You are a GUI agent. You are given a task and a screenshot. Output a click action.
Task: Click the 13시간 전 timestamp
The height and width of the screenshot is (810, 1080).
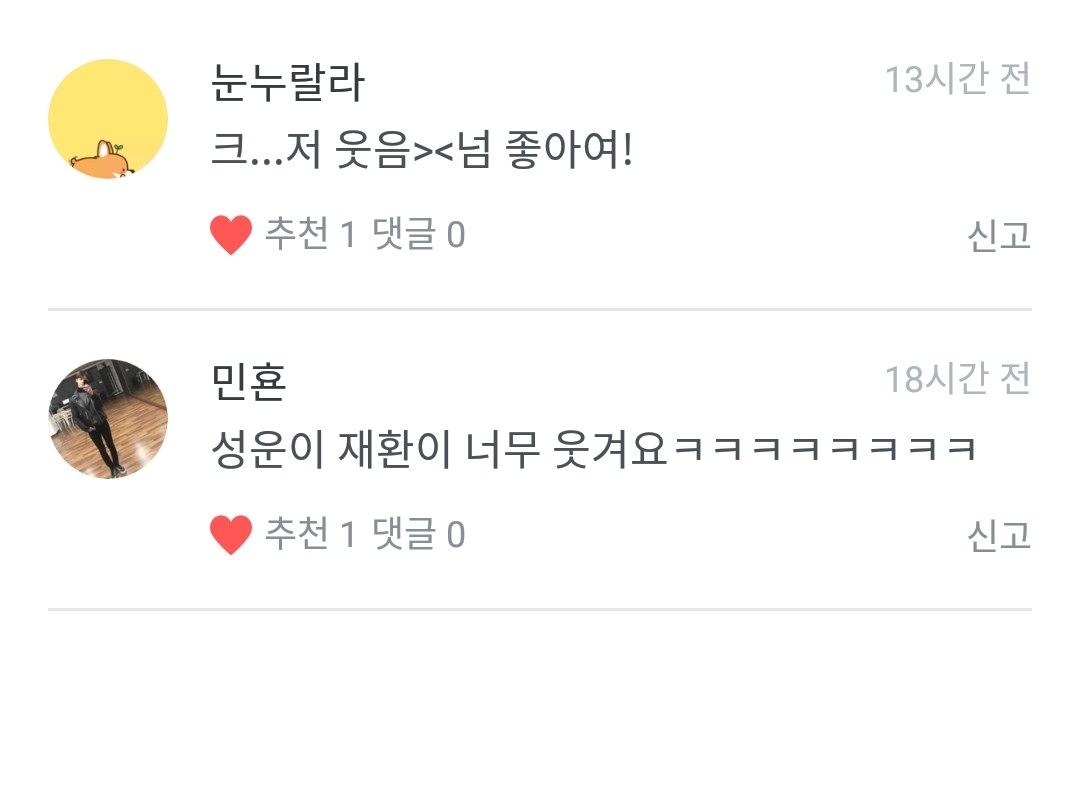pos(957,79)
